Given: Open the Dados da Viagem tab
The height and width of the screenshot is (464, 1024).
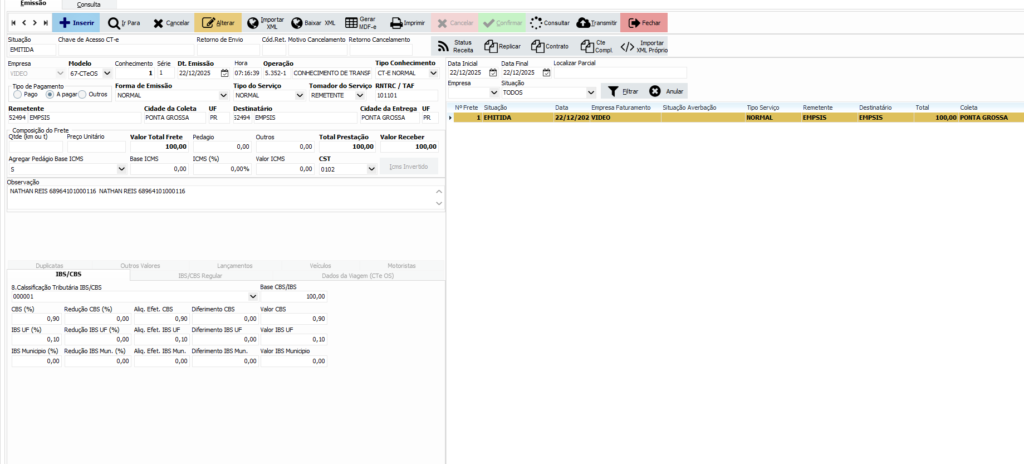Looking at the screenshot, I should click(356, 274).
